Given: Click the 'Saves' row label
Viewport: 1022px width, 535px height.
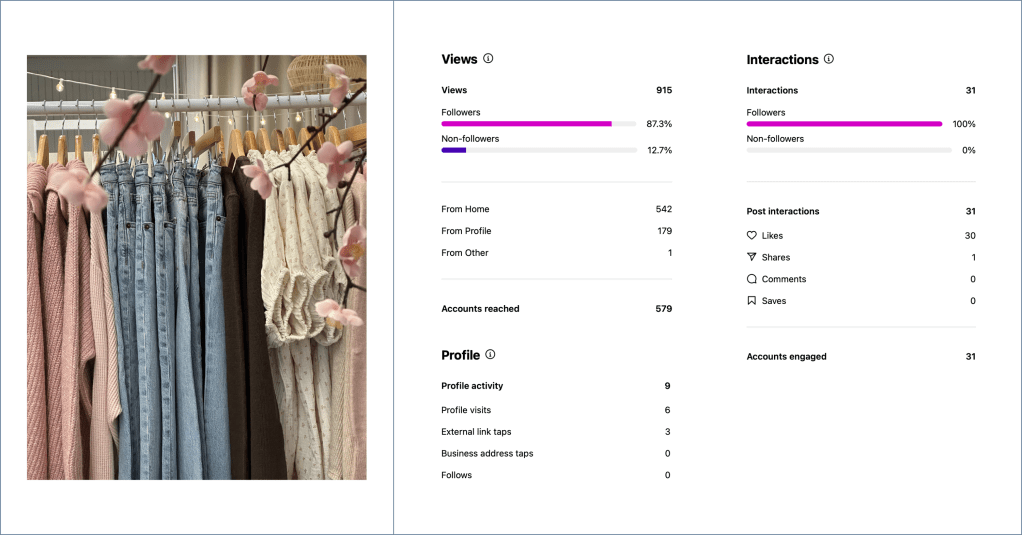Looking at the screenshot, I should (x=774, y=301).
